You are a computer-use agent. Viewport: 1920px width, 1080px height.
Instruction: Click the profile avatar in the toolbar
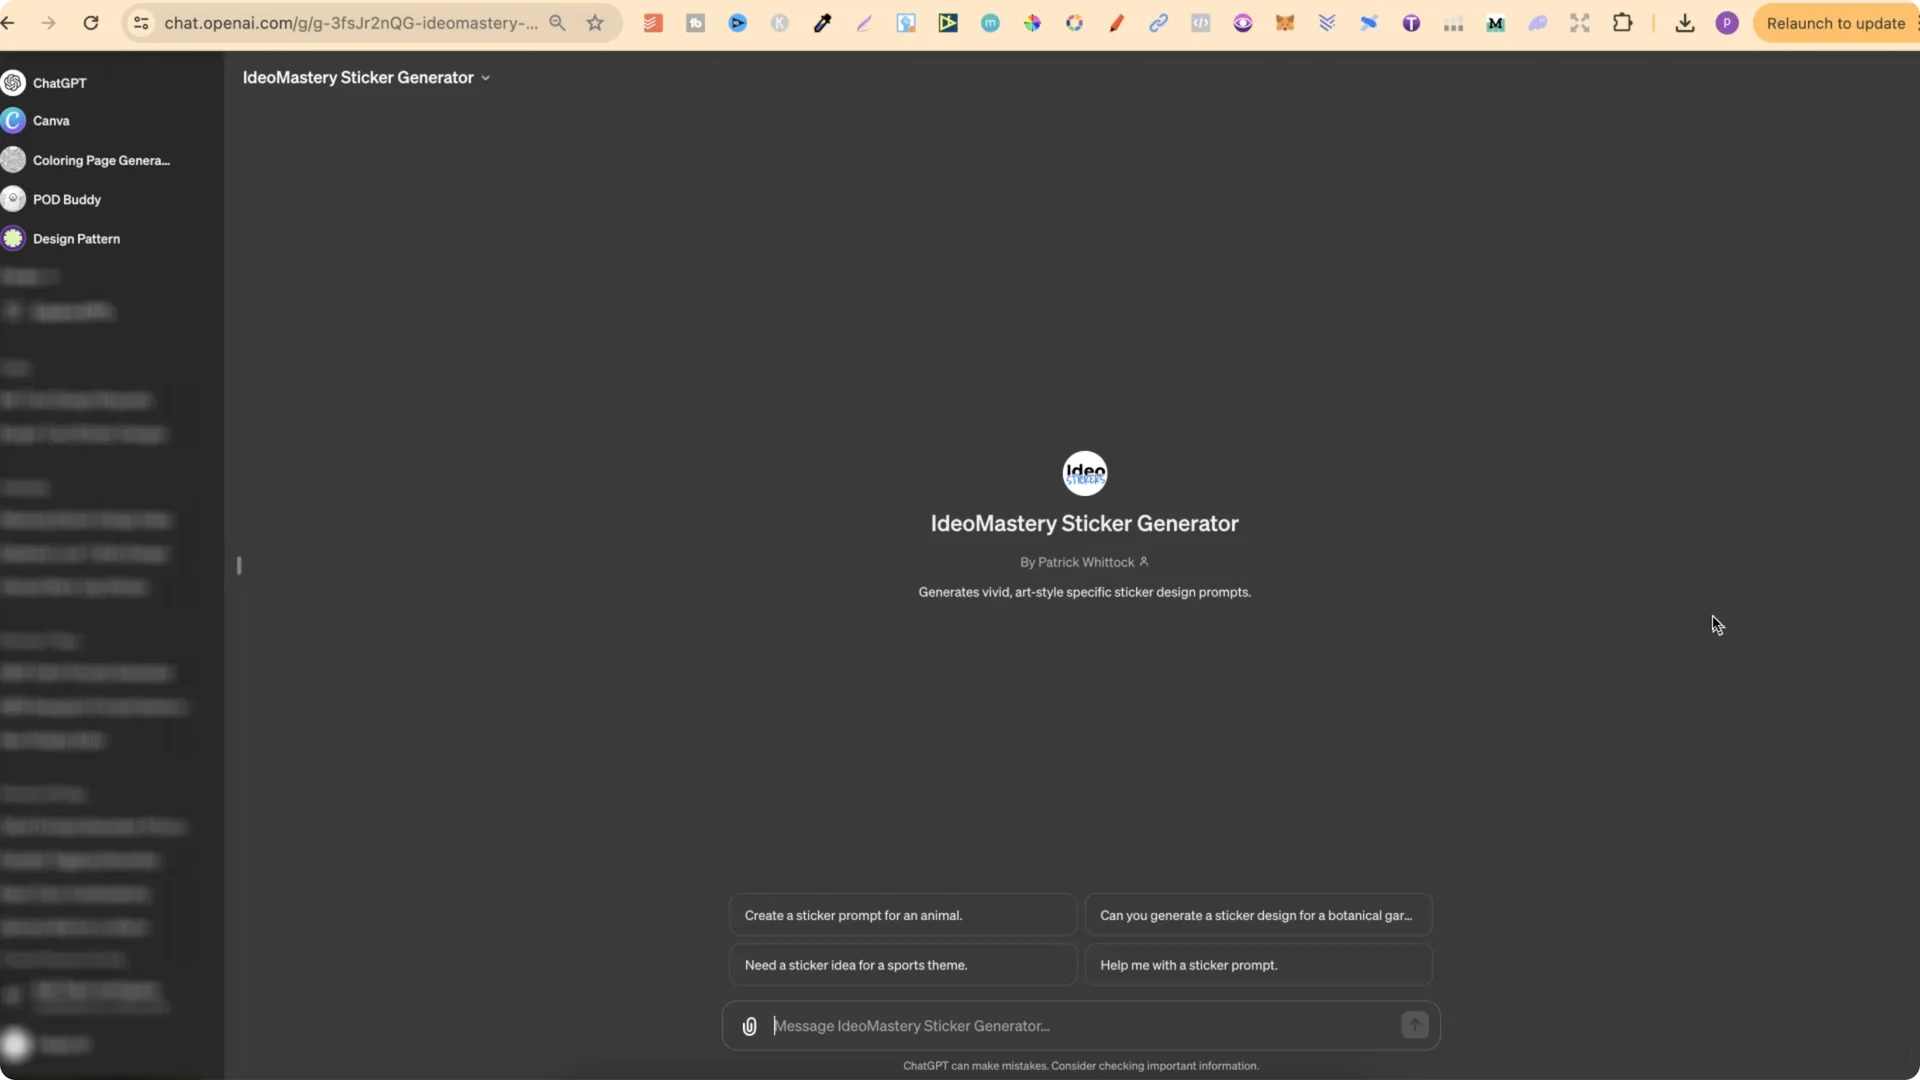(1727, 23)
